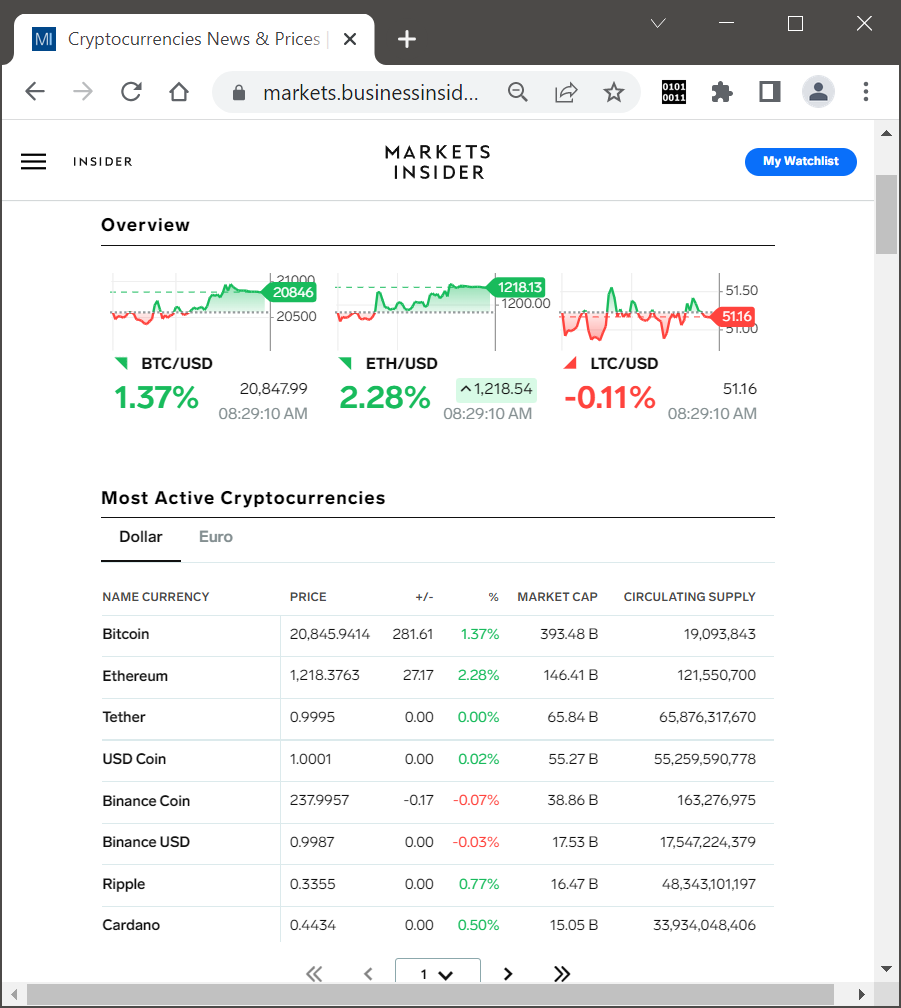
Task: Bookmark this page with the star
Action: (614, 92)
